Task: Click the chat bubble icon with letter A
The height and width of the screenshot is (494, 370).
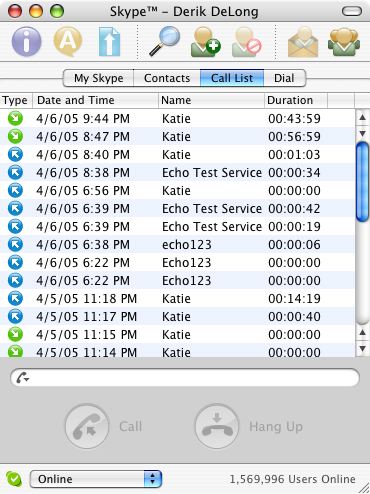Action: point(68,42)
